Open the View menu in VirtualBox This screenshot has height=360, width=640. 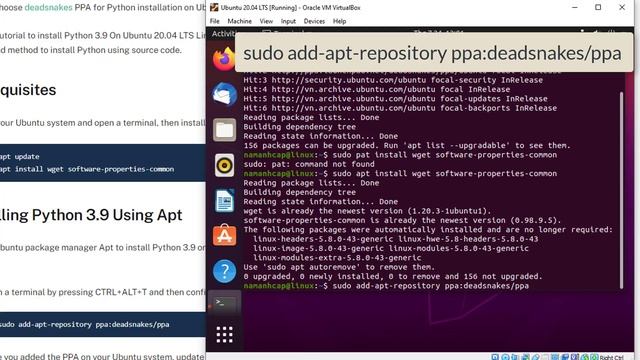266,21
